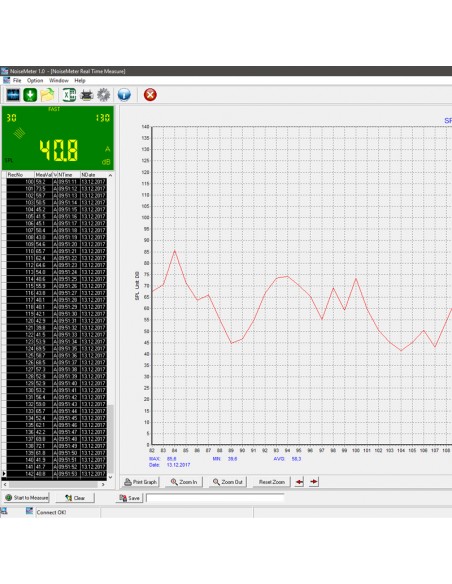The width and height of the screenshot is (452, 584).
Task: Open file with the folder icon
Action: point(47,95)
